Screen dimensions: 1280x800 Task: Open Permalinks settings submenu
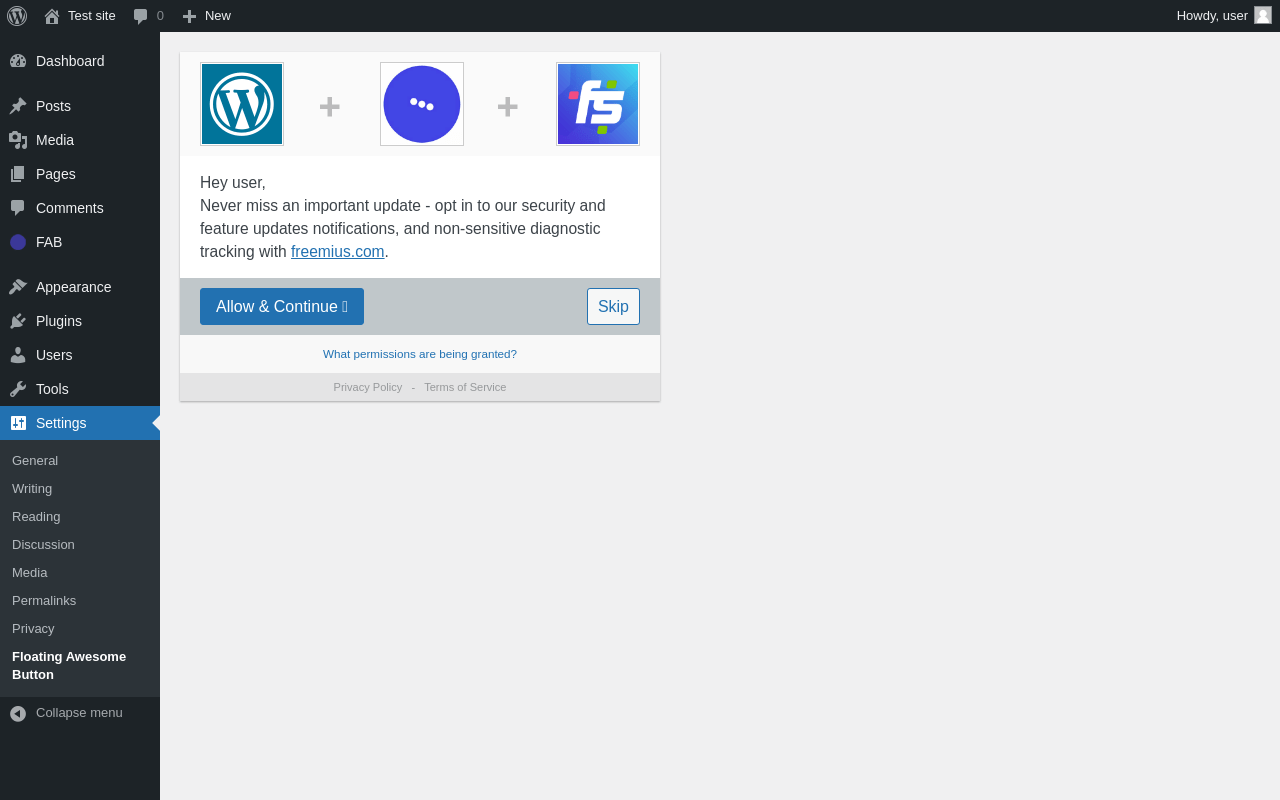pos(80,601)
